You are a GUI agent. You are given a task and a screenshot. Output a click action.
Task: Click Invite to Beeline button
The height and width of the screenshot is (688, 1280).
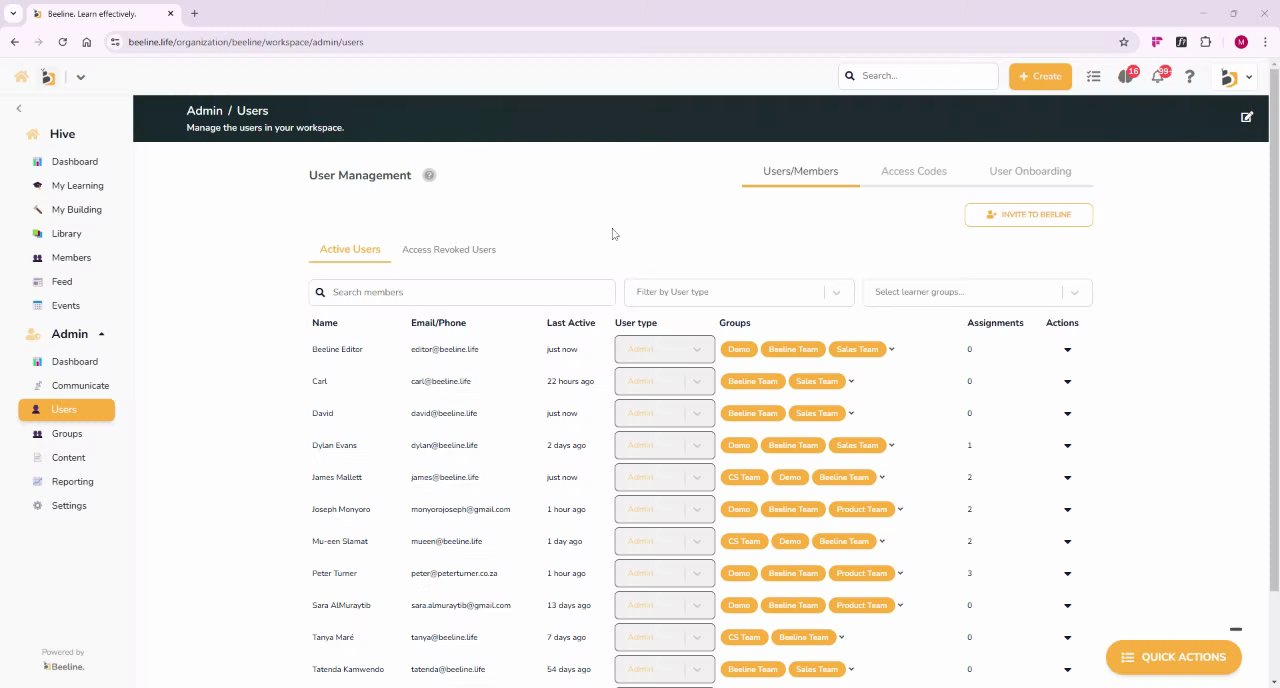click(x=1028, y=215)
